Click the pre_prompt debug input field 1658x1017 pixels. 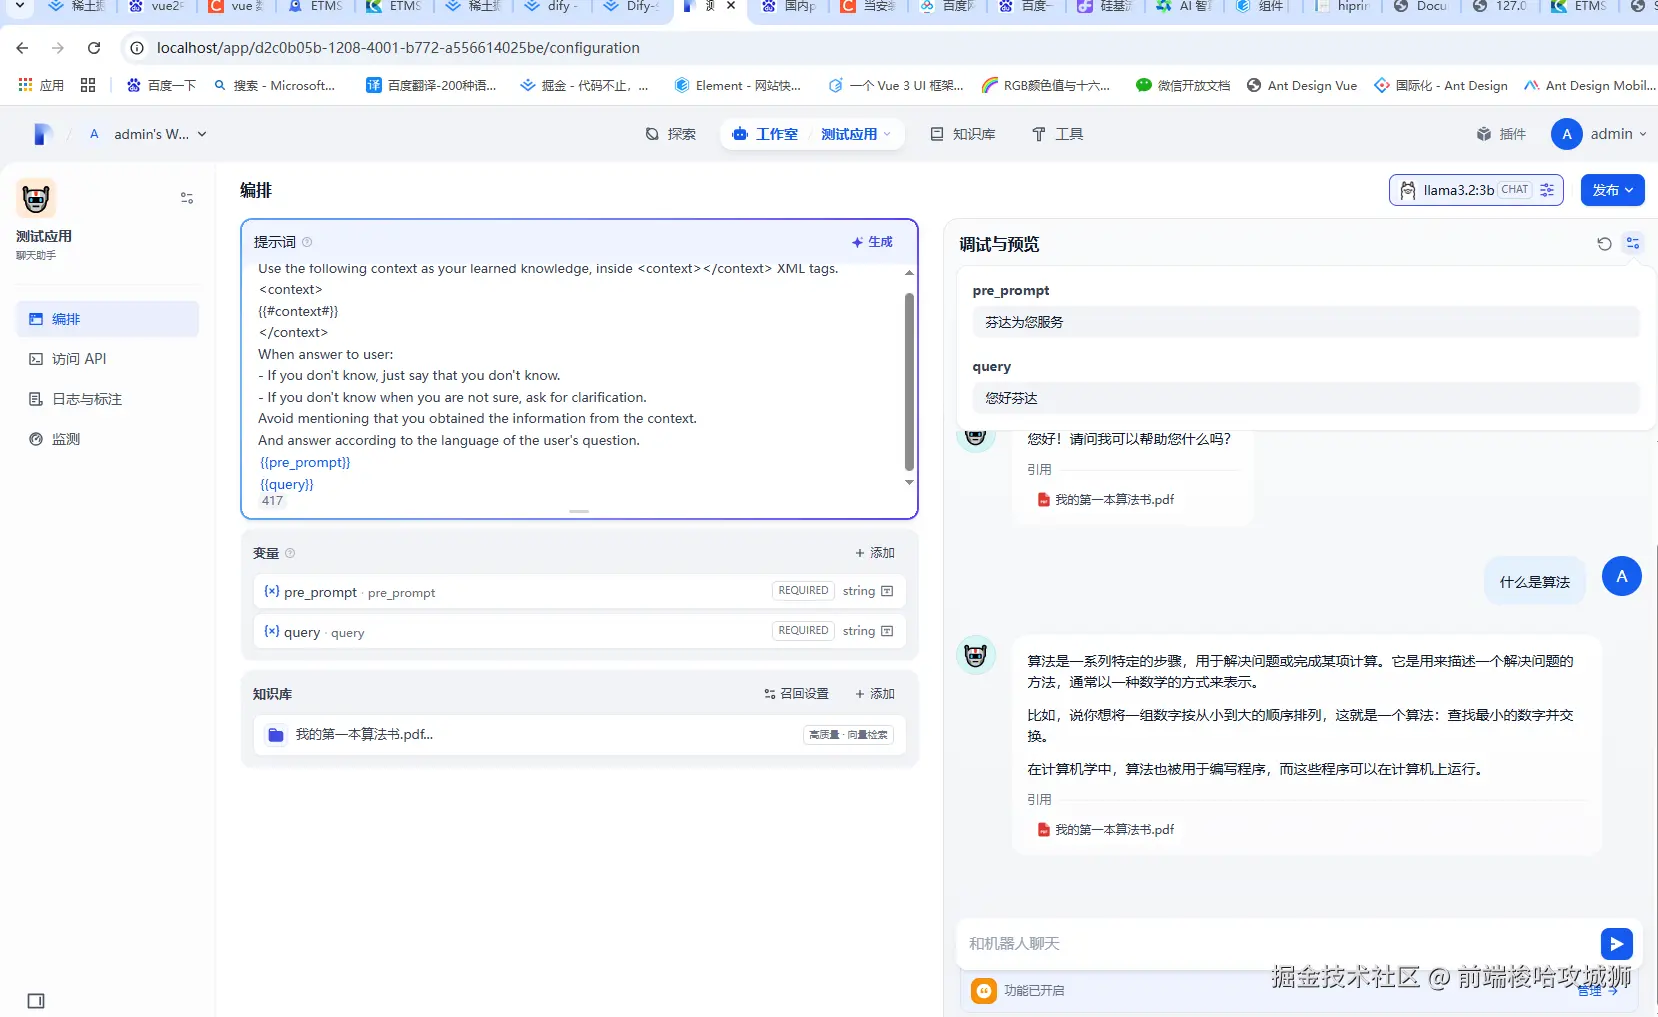pyautogui.click(x=1306, y=322)
